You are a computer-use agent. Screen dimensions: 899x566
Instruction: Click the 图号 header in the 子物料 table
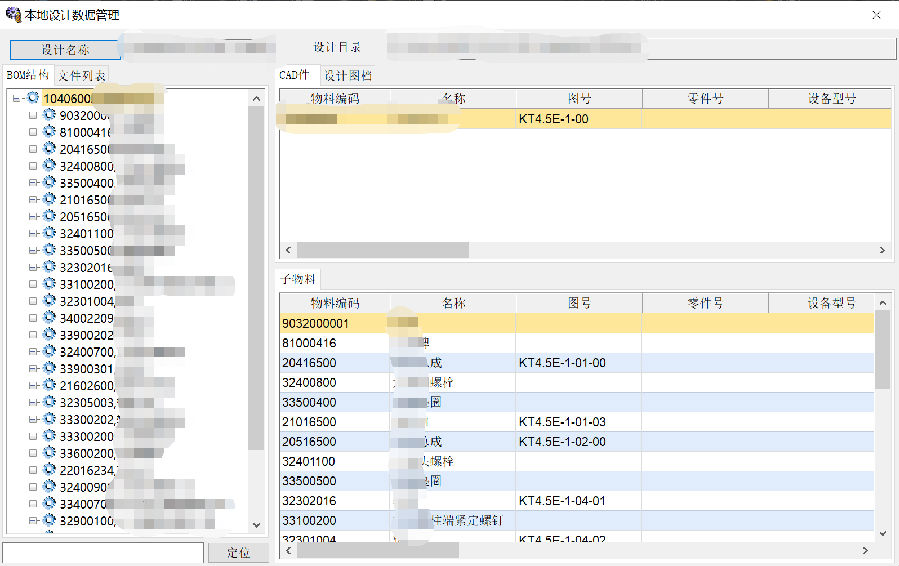click(x=579, y=303)
